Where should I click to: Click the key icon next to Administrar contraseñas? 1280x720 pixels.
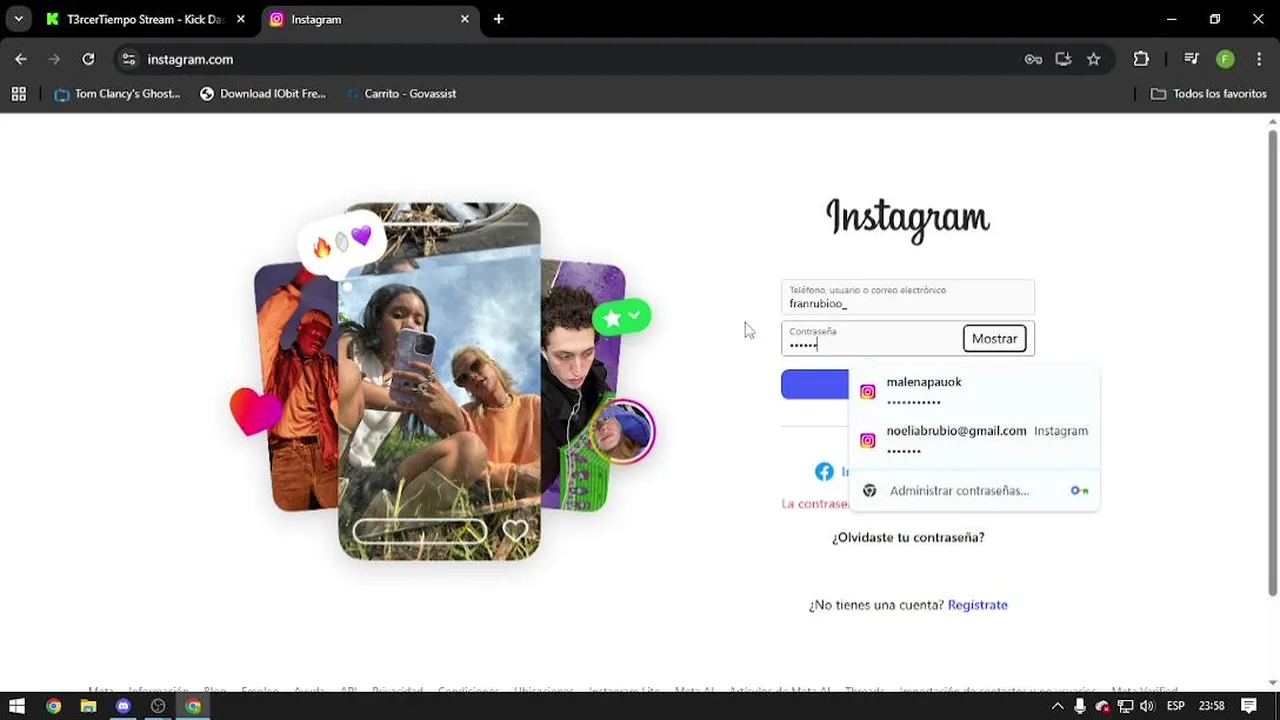click(1079, 490)
